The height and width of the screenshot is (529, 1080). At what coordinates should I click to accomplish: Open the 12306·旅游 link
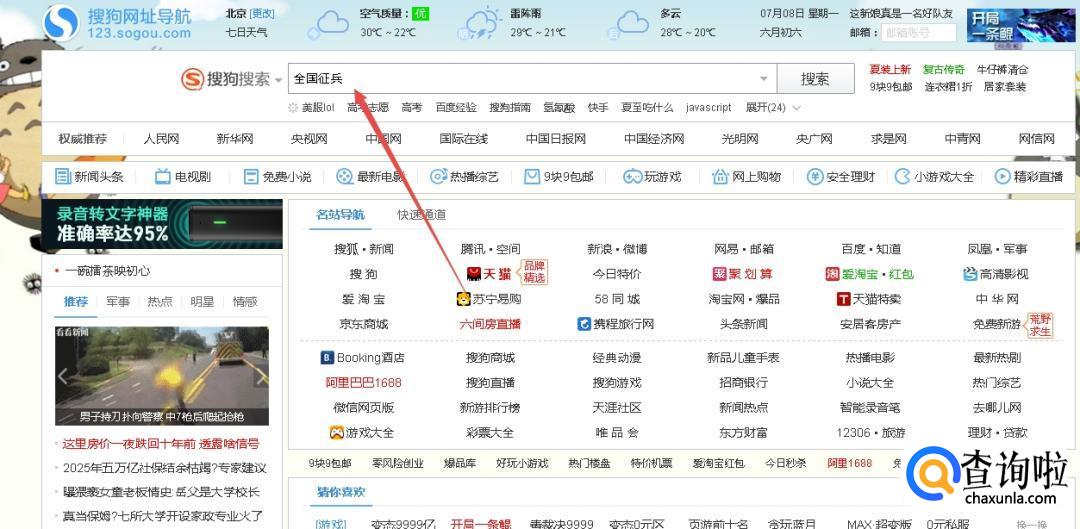pyautogui.click(x=871, y=433)
